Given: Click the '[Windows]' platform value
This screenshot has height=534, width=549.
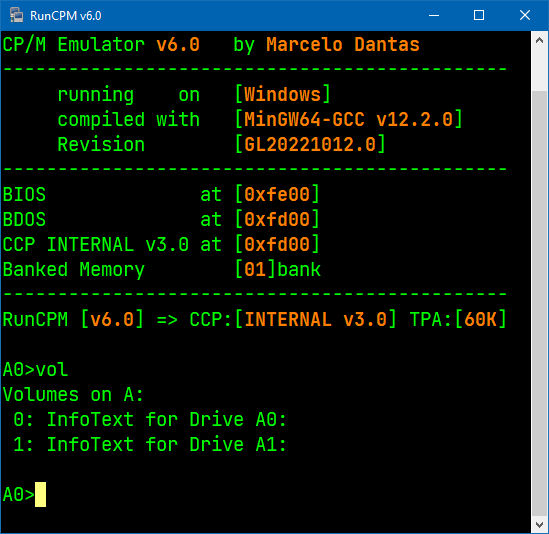Looking at the screenshot, I should pyautogui.click(x=283, y=95).
